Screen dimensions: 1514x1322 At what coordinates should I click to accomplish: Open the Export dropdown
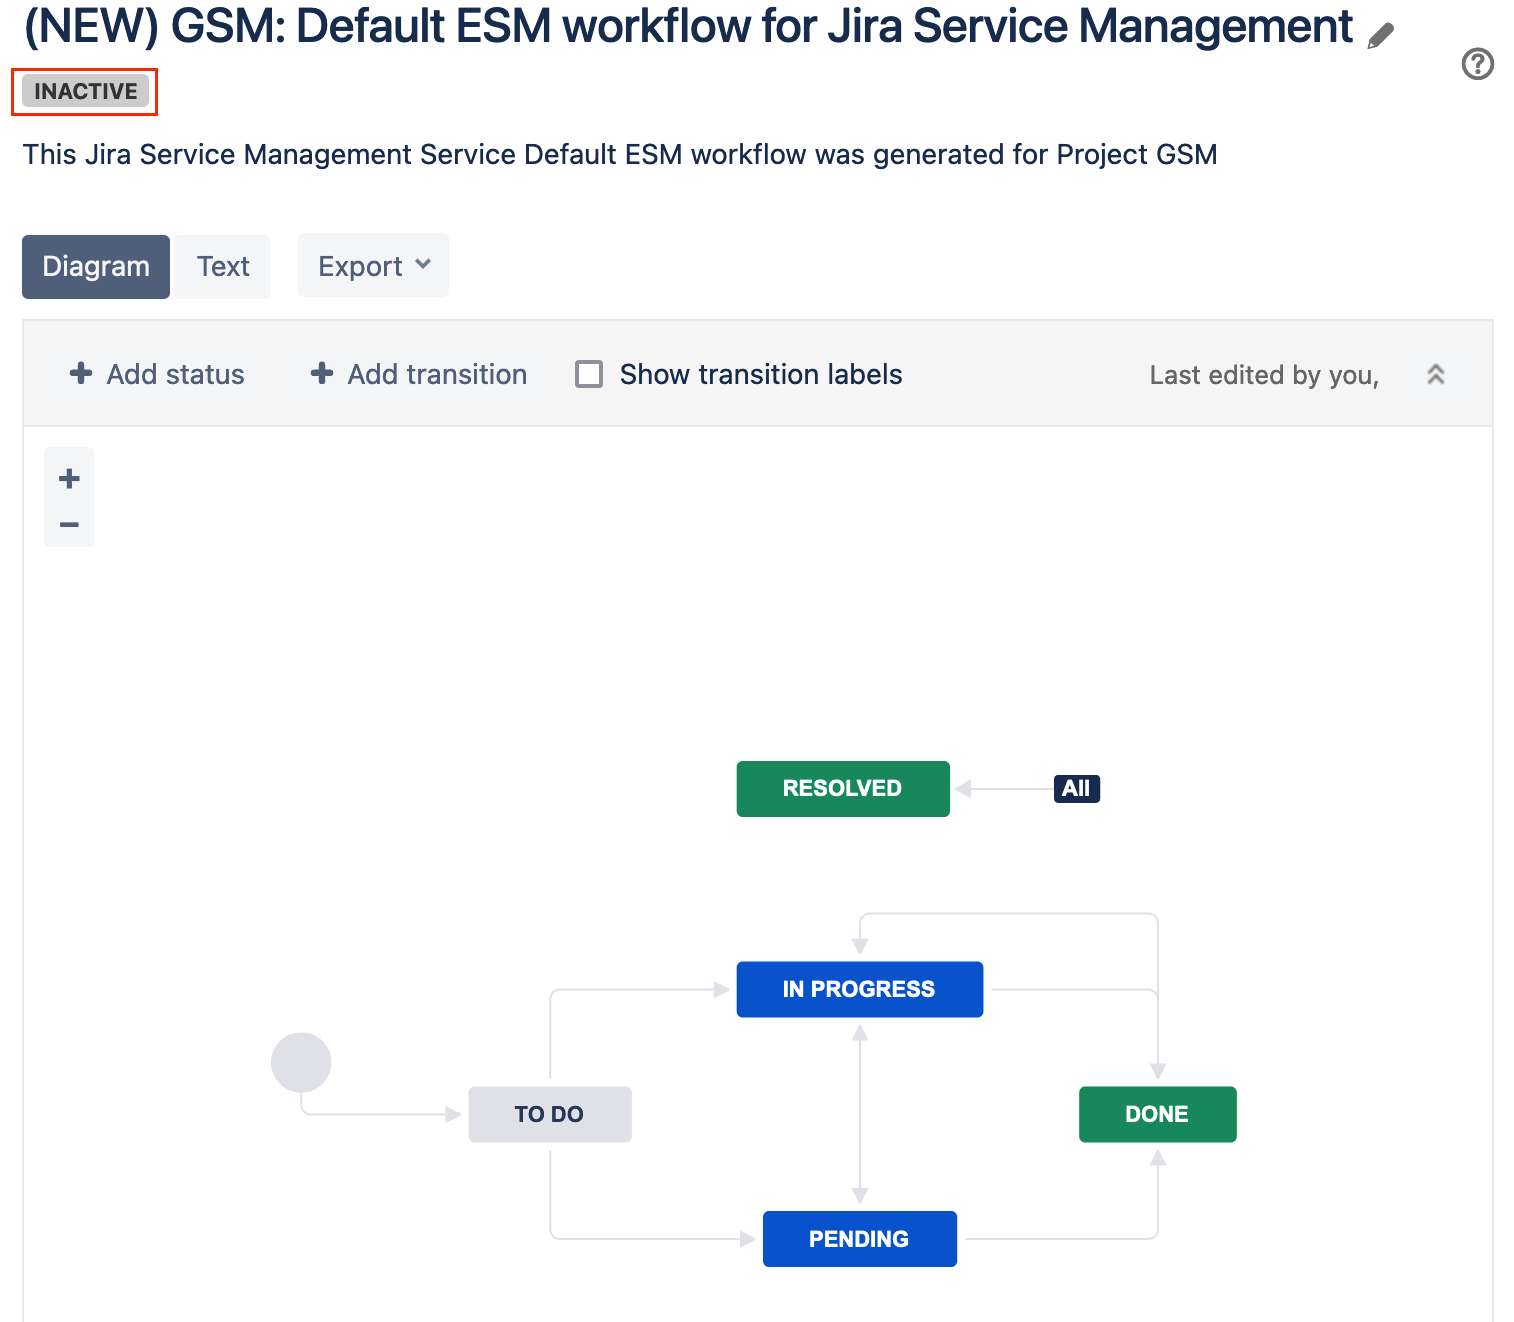[x=373, y=266]
